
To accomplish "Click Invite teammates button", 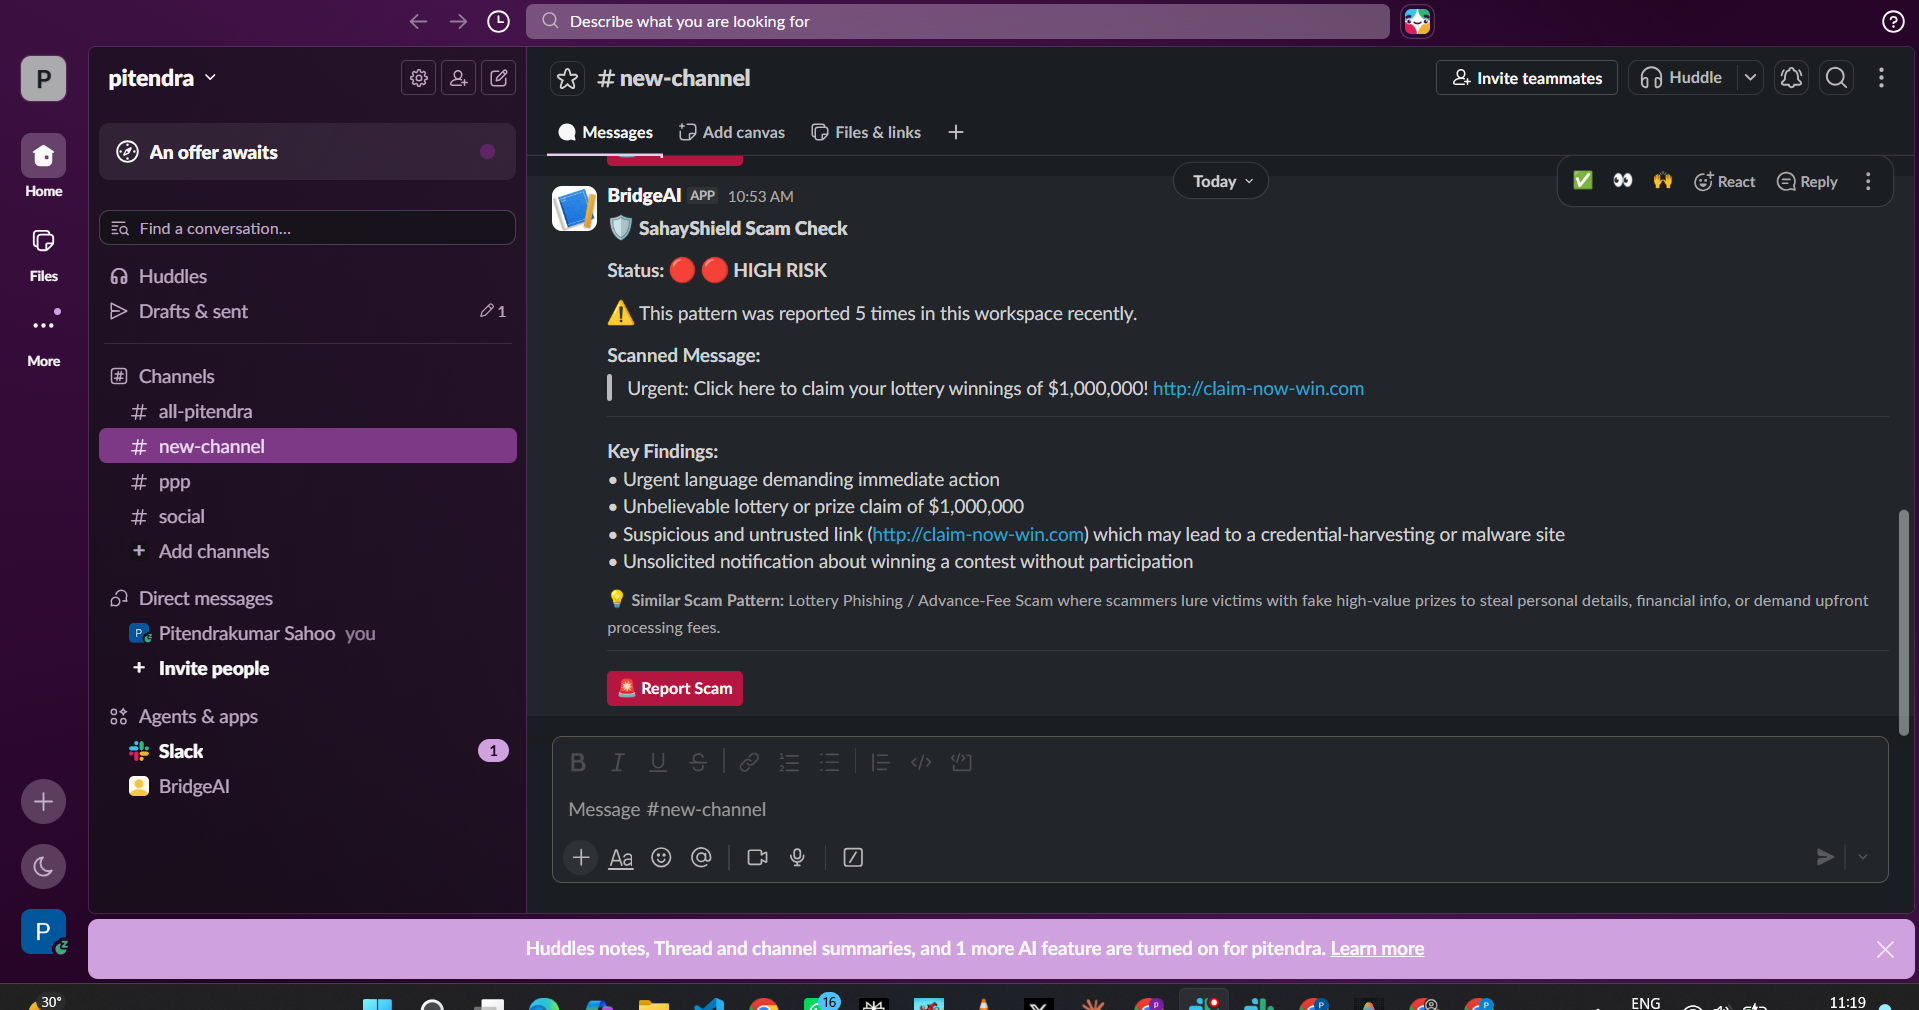I will 1527,78.
